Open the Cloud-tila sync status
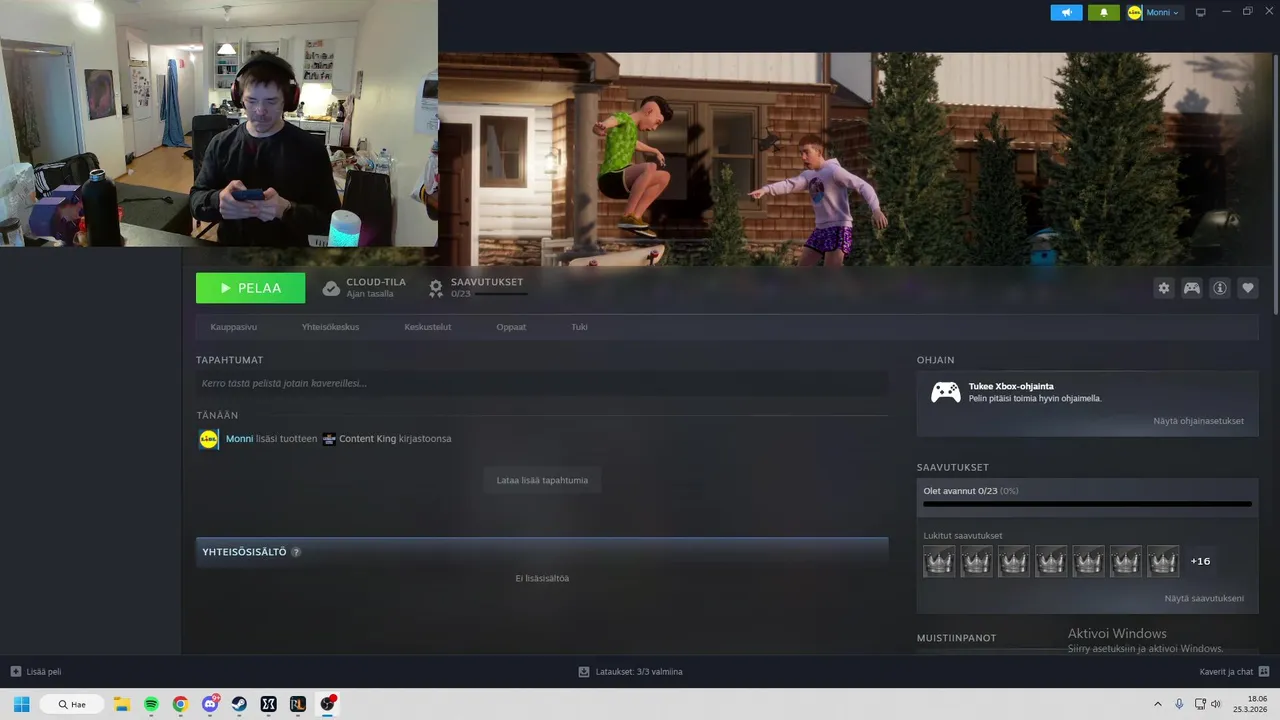The width and height of the screenshot is (1280, 720). [x=364, y=288]
